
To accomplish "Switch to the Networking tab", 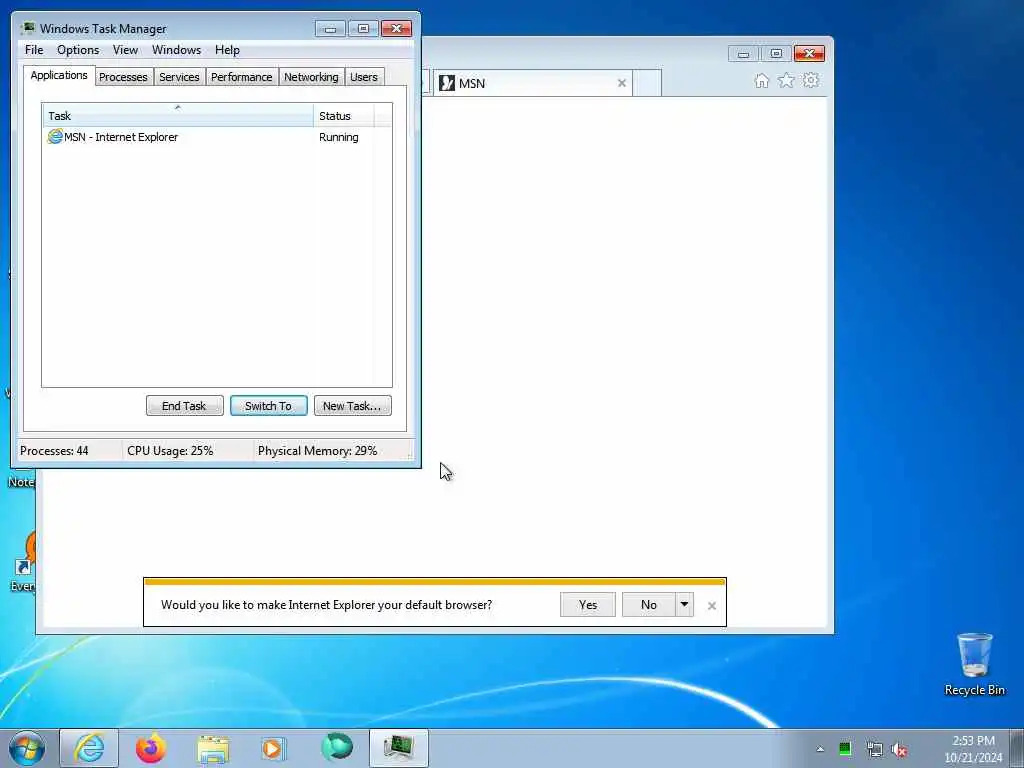I will click(311, 77).
